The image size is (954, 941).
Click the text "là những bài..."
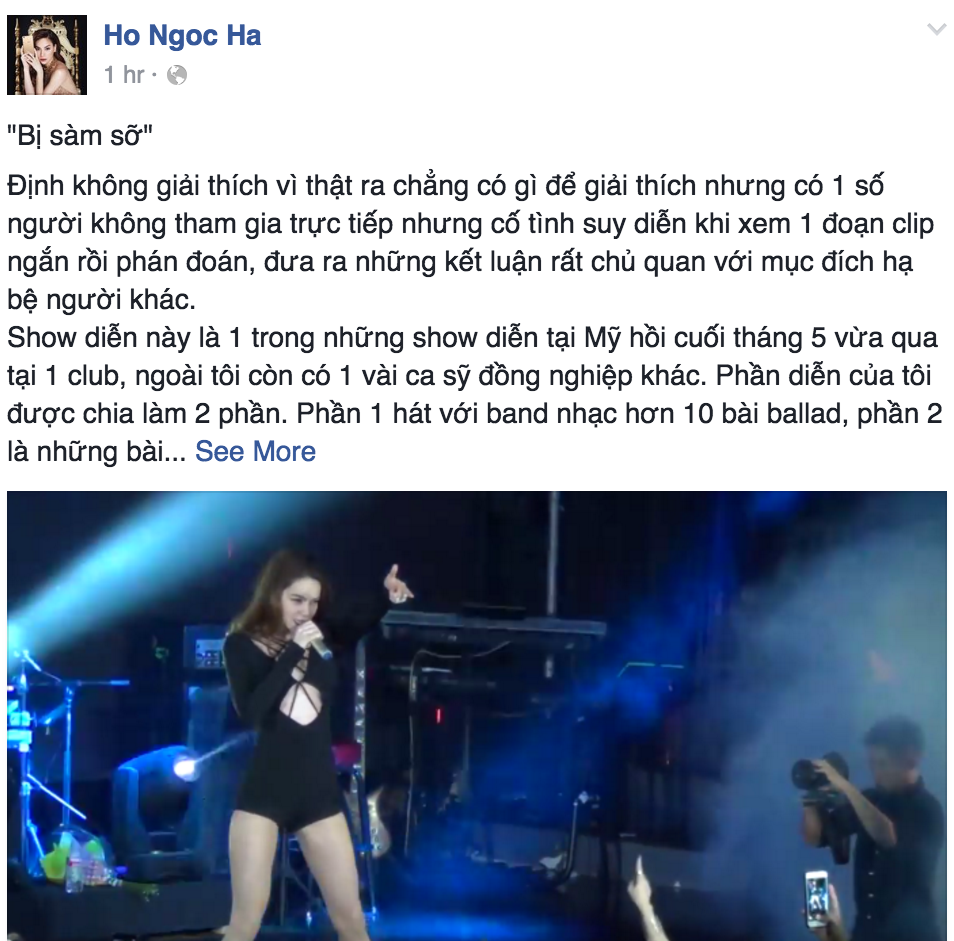tap(96, 452)
